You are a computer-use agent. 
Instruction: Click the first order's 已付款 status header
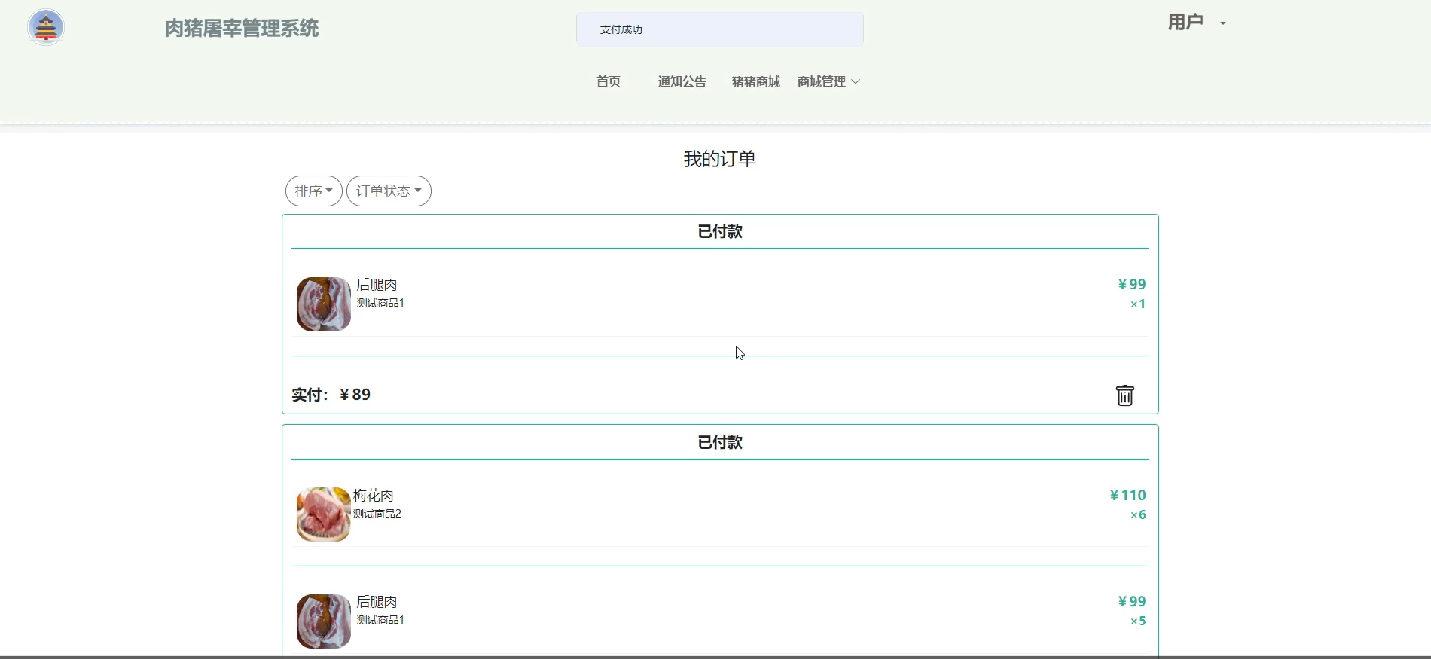click(719, 232)
